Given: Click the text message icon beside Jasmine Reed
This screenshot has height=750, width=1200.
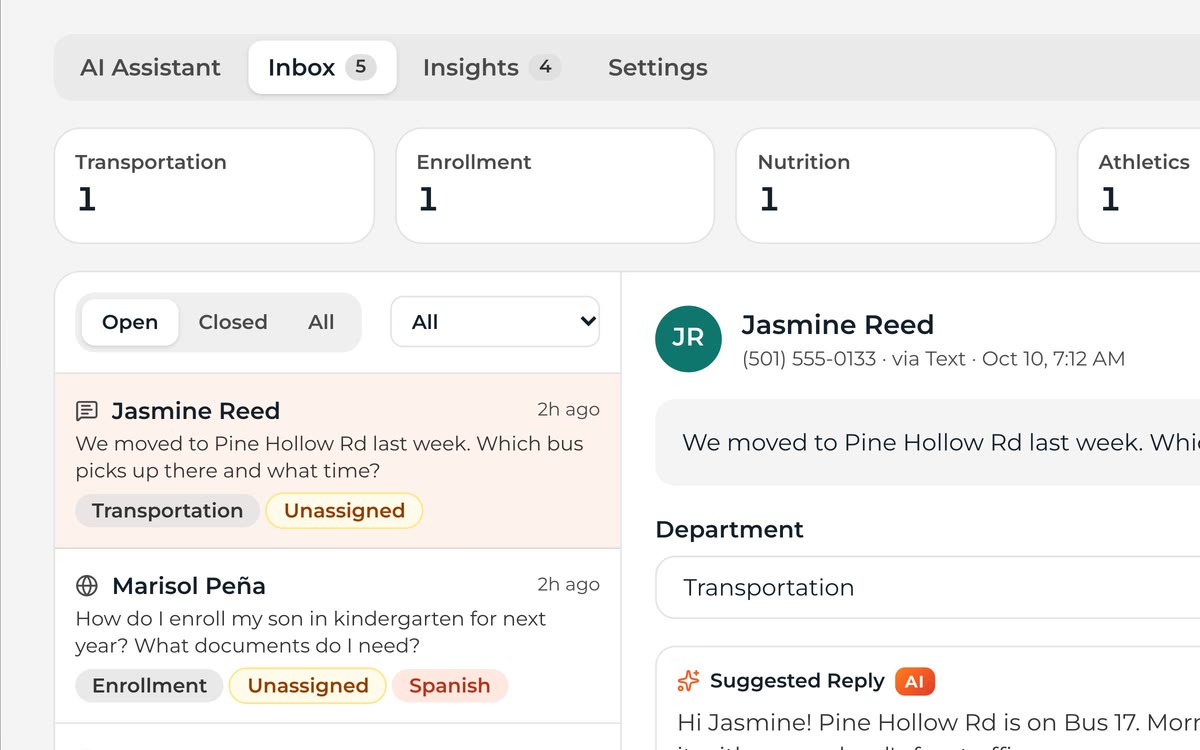Looking at the screenshot, I should 87,411.
